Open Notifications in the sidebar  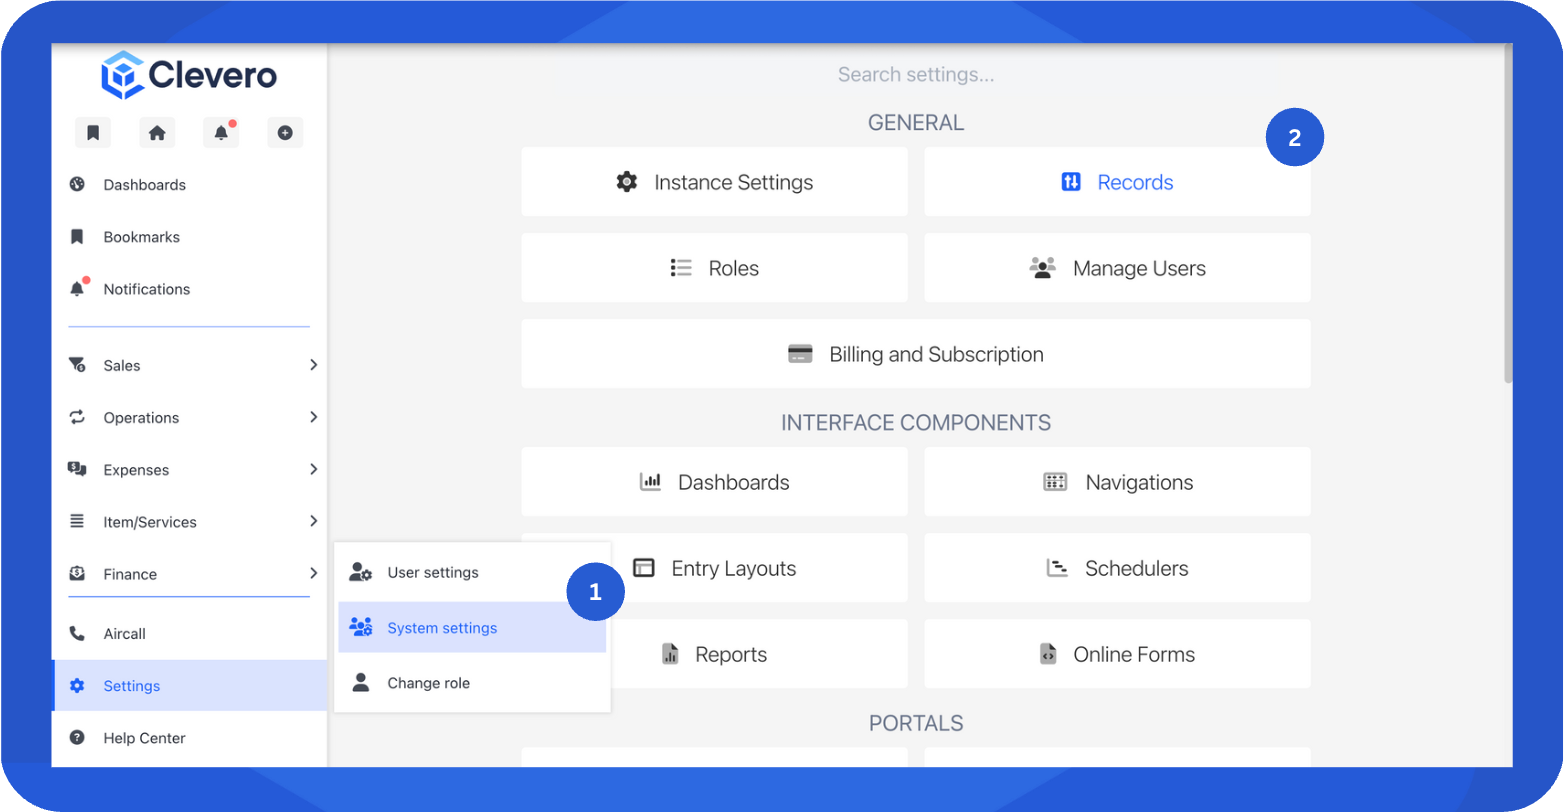click(190, 289)
